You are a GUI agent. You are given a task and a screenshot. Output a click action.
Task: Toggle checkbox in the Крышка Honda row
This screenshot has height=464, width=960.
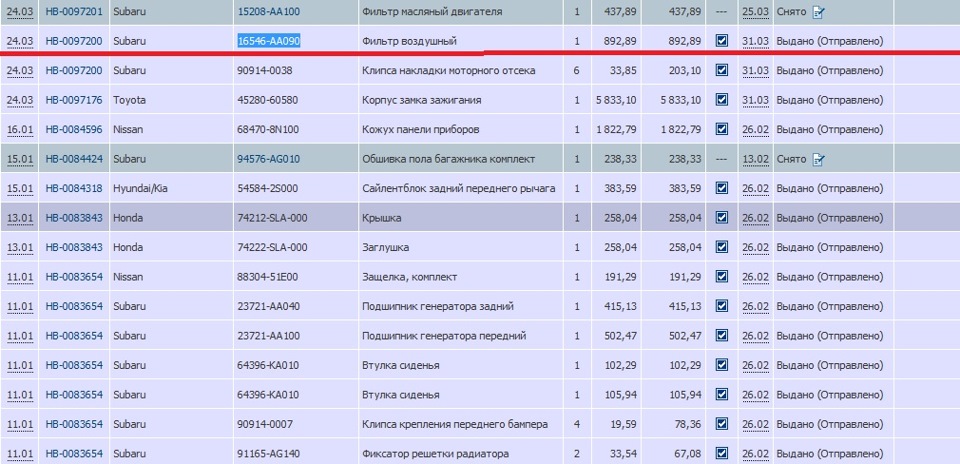point(722,217)
